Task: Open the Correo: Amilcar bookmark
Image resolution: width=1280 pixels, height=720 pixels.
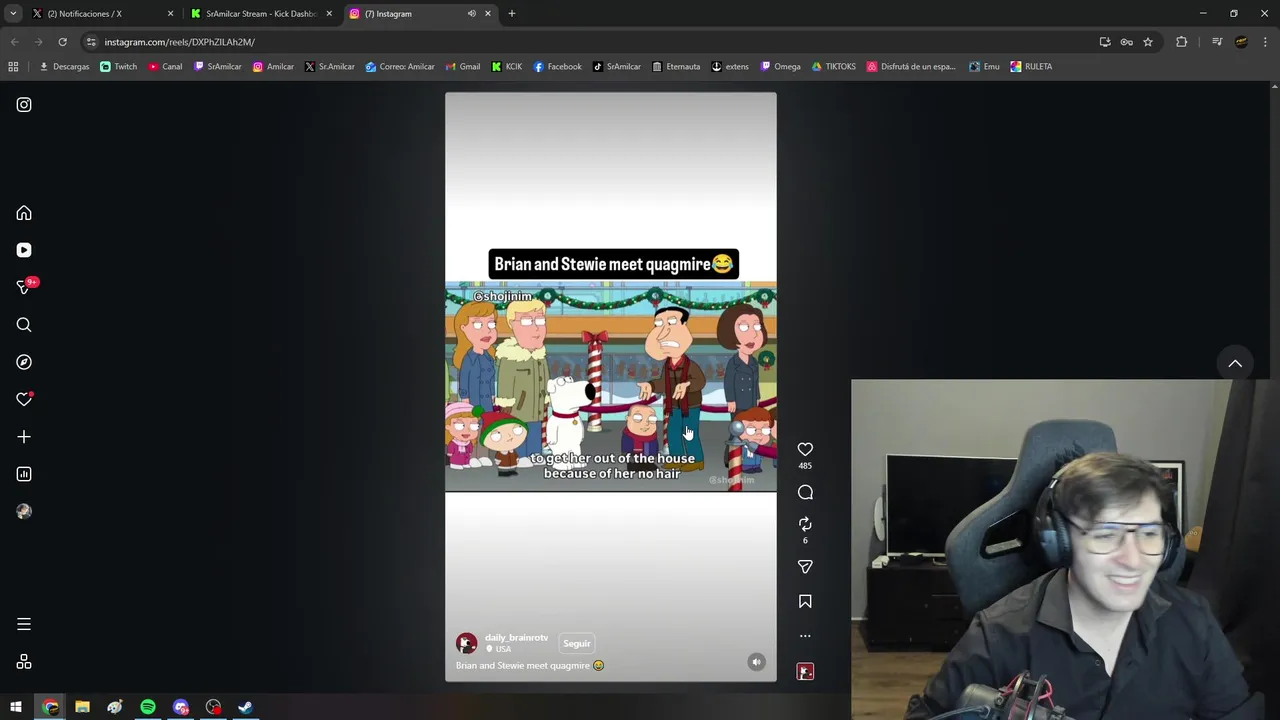Action: [399, 67]
